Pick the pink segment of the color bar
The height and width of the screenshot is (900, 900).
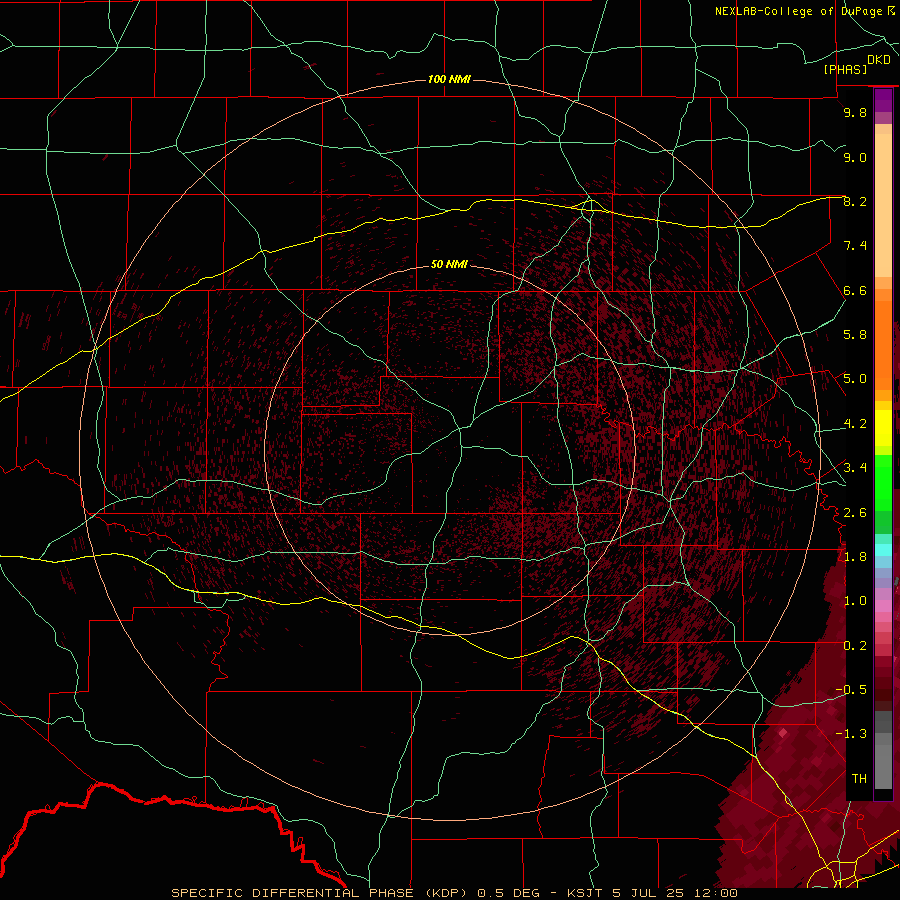point(883,605)
